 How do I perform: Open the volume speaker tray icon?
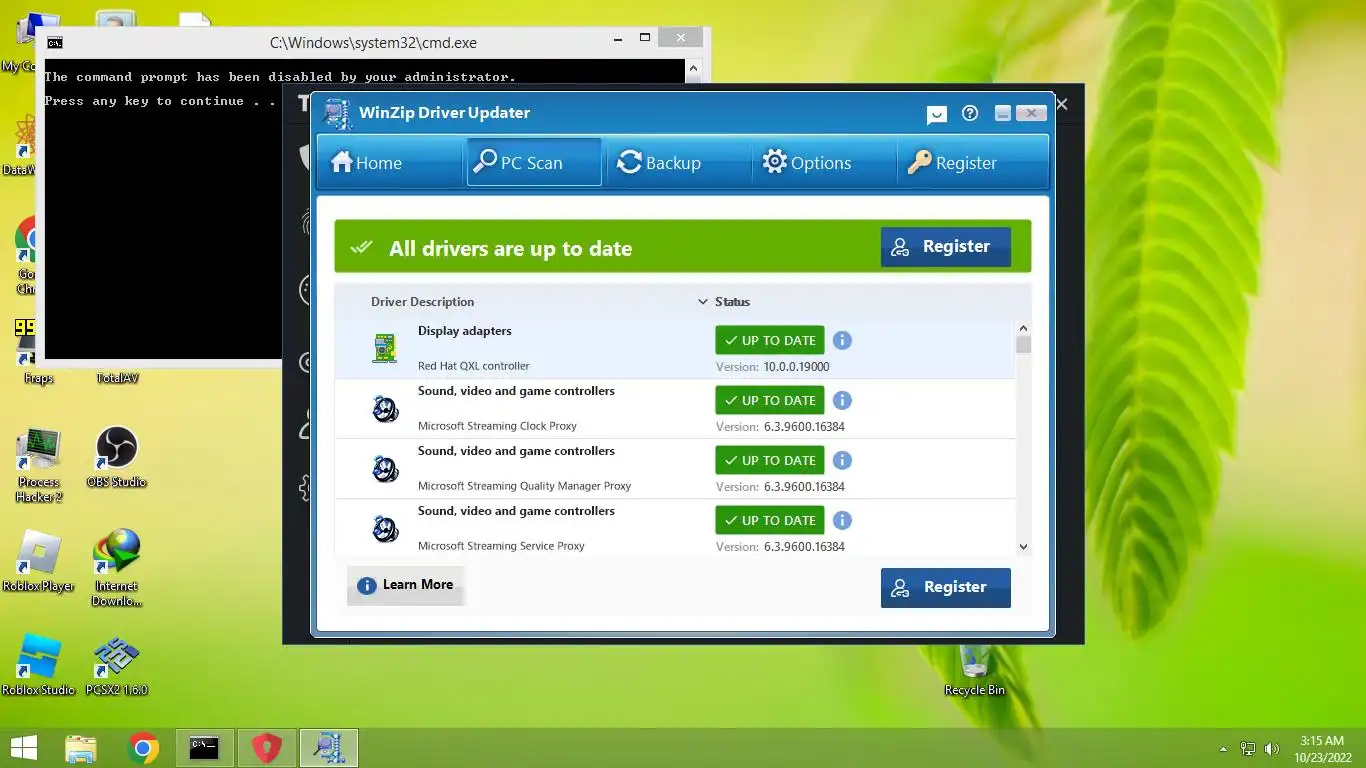1272,749
